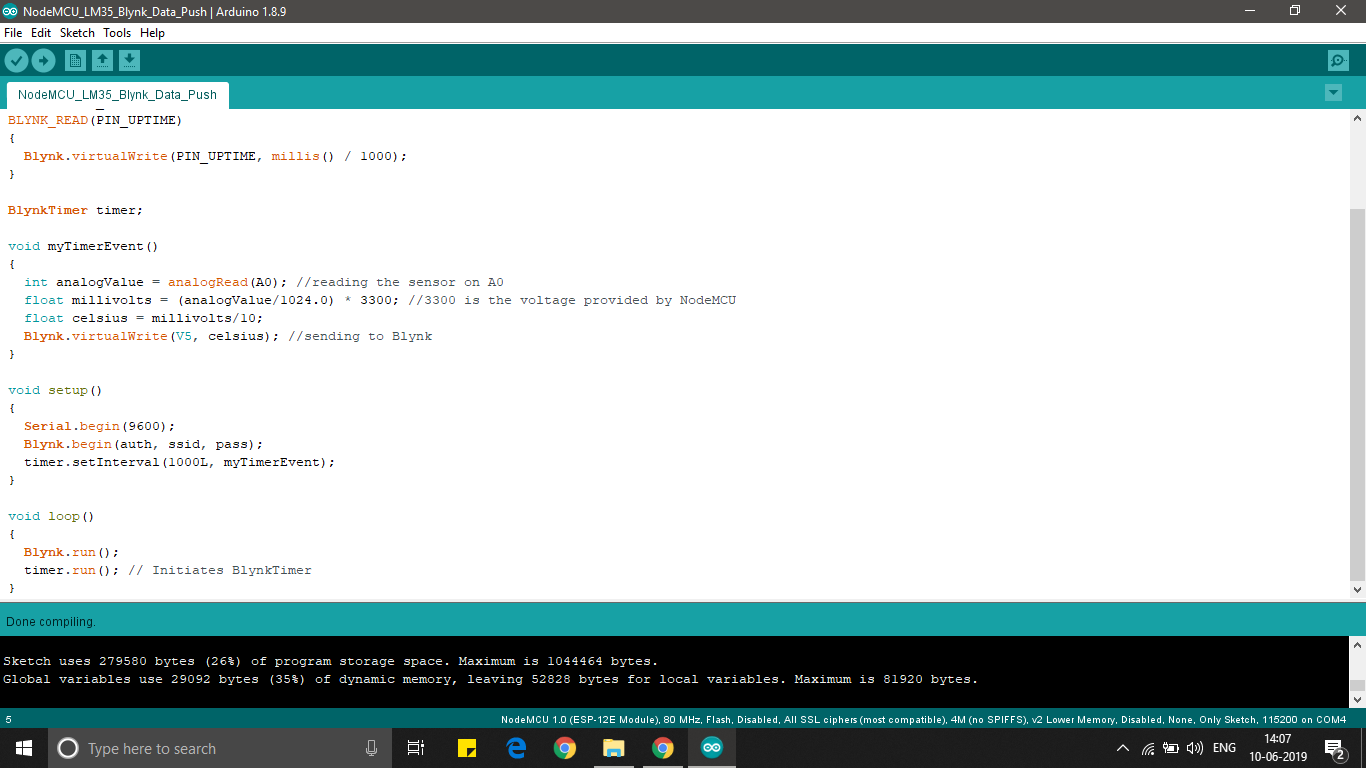
Task: Click the Blynk.virtualWrite(PIN_UPTIME, millis()) line
Action: (x=216, y=156)
